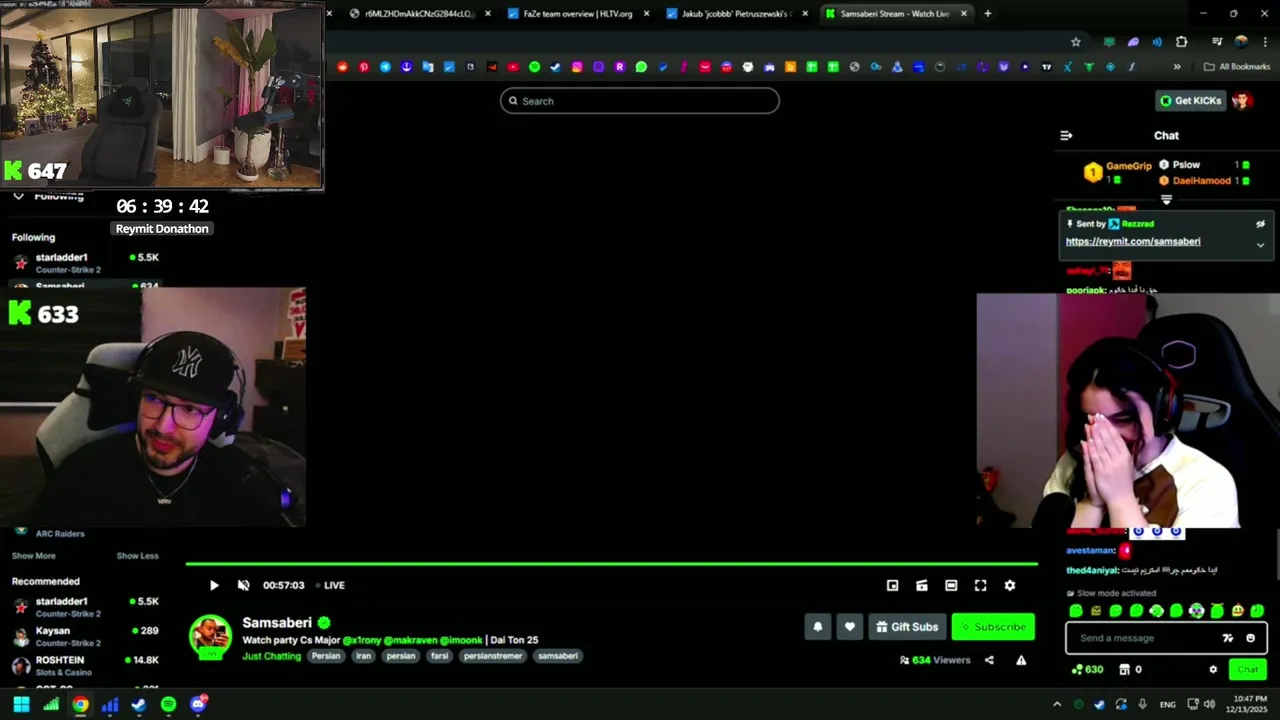Screen dimensions: 1280x720
Task: Expand the pinned message chevron
Action: (x=1260, y=245)
